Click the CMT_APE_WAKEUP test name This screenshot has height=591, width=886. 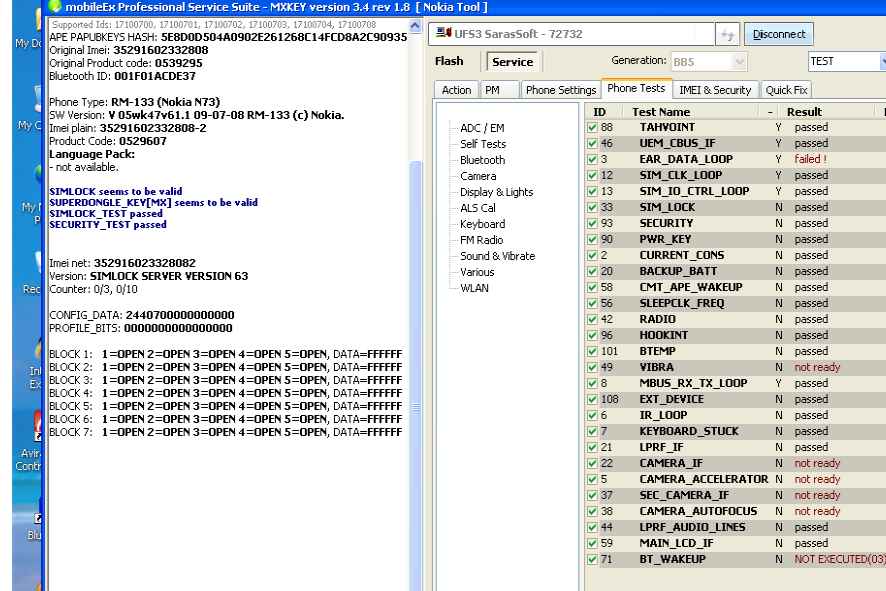pyautogui.click(x=690, y=287)
